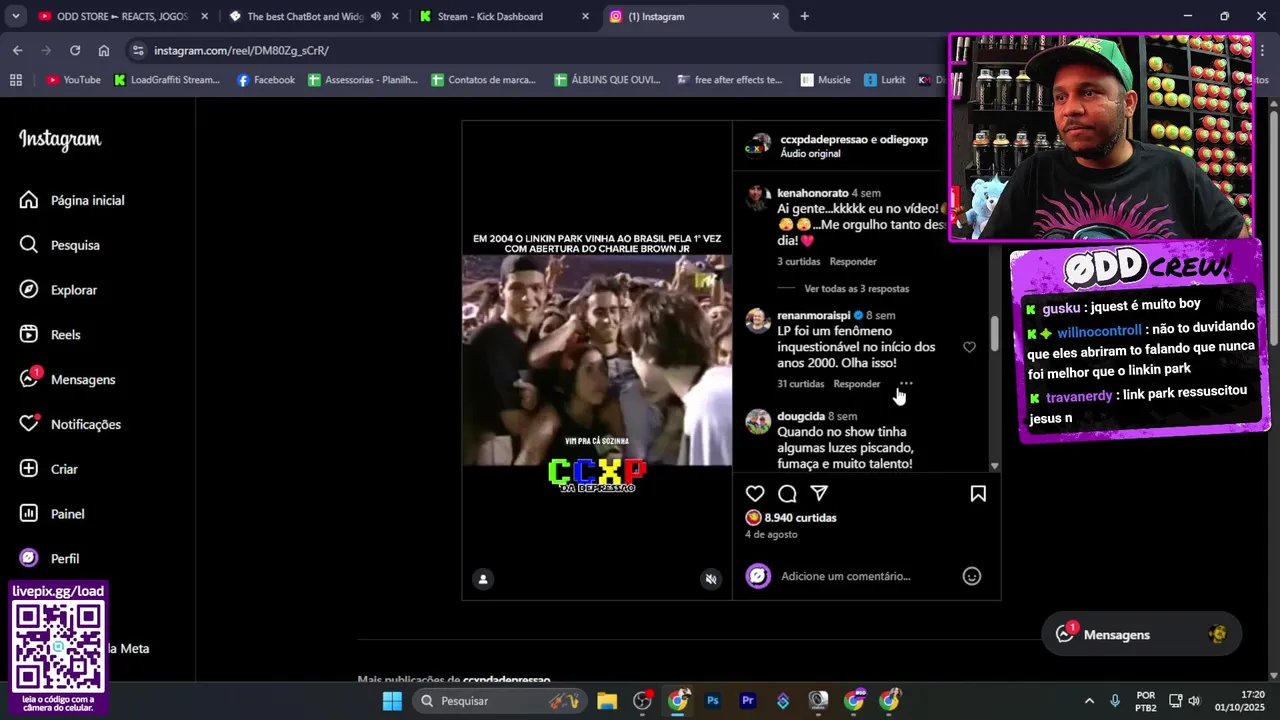
Task: Open the Lurkit bookmark
Action: [x=885, y=80]
